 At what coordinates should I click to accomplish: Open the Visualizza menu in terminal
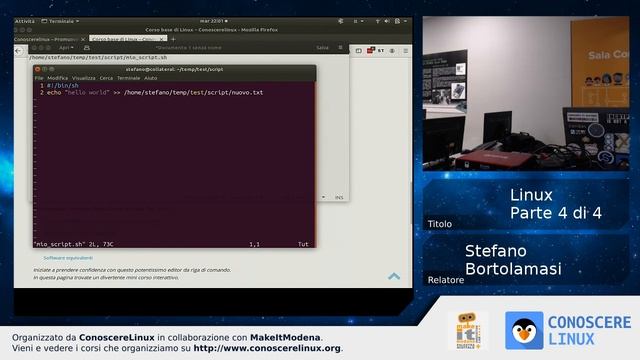pyautogui.click(x=84, y=78)
